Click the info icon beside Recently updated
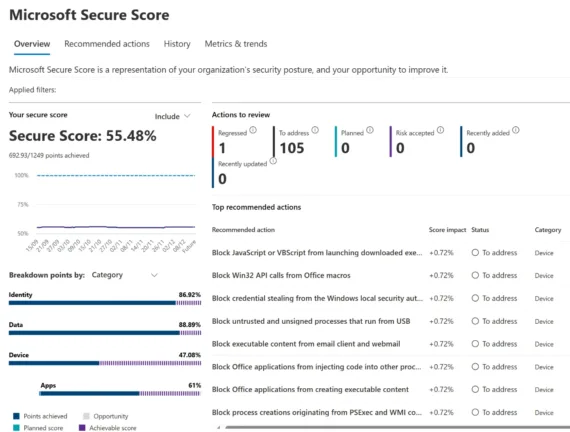This screenshot has width=570, height=432. tap(273, 161)
